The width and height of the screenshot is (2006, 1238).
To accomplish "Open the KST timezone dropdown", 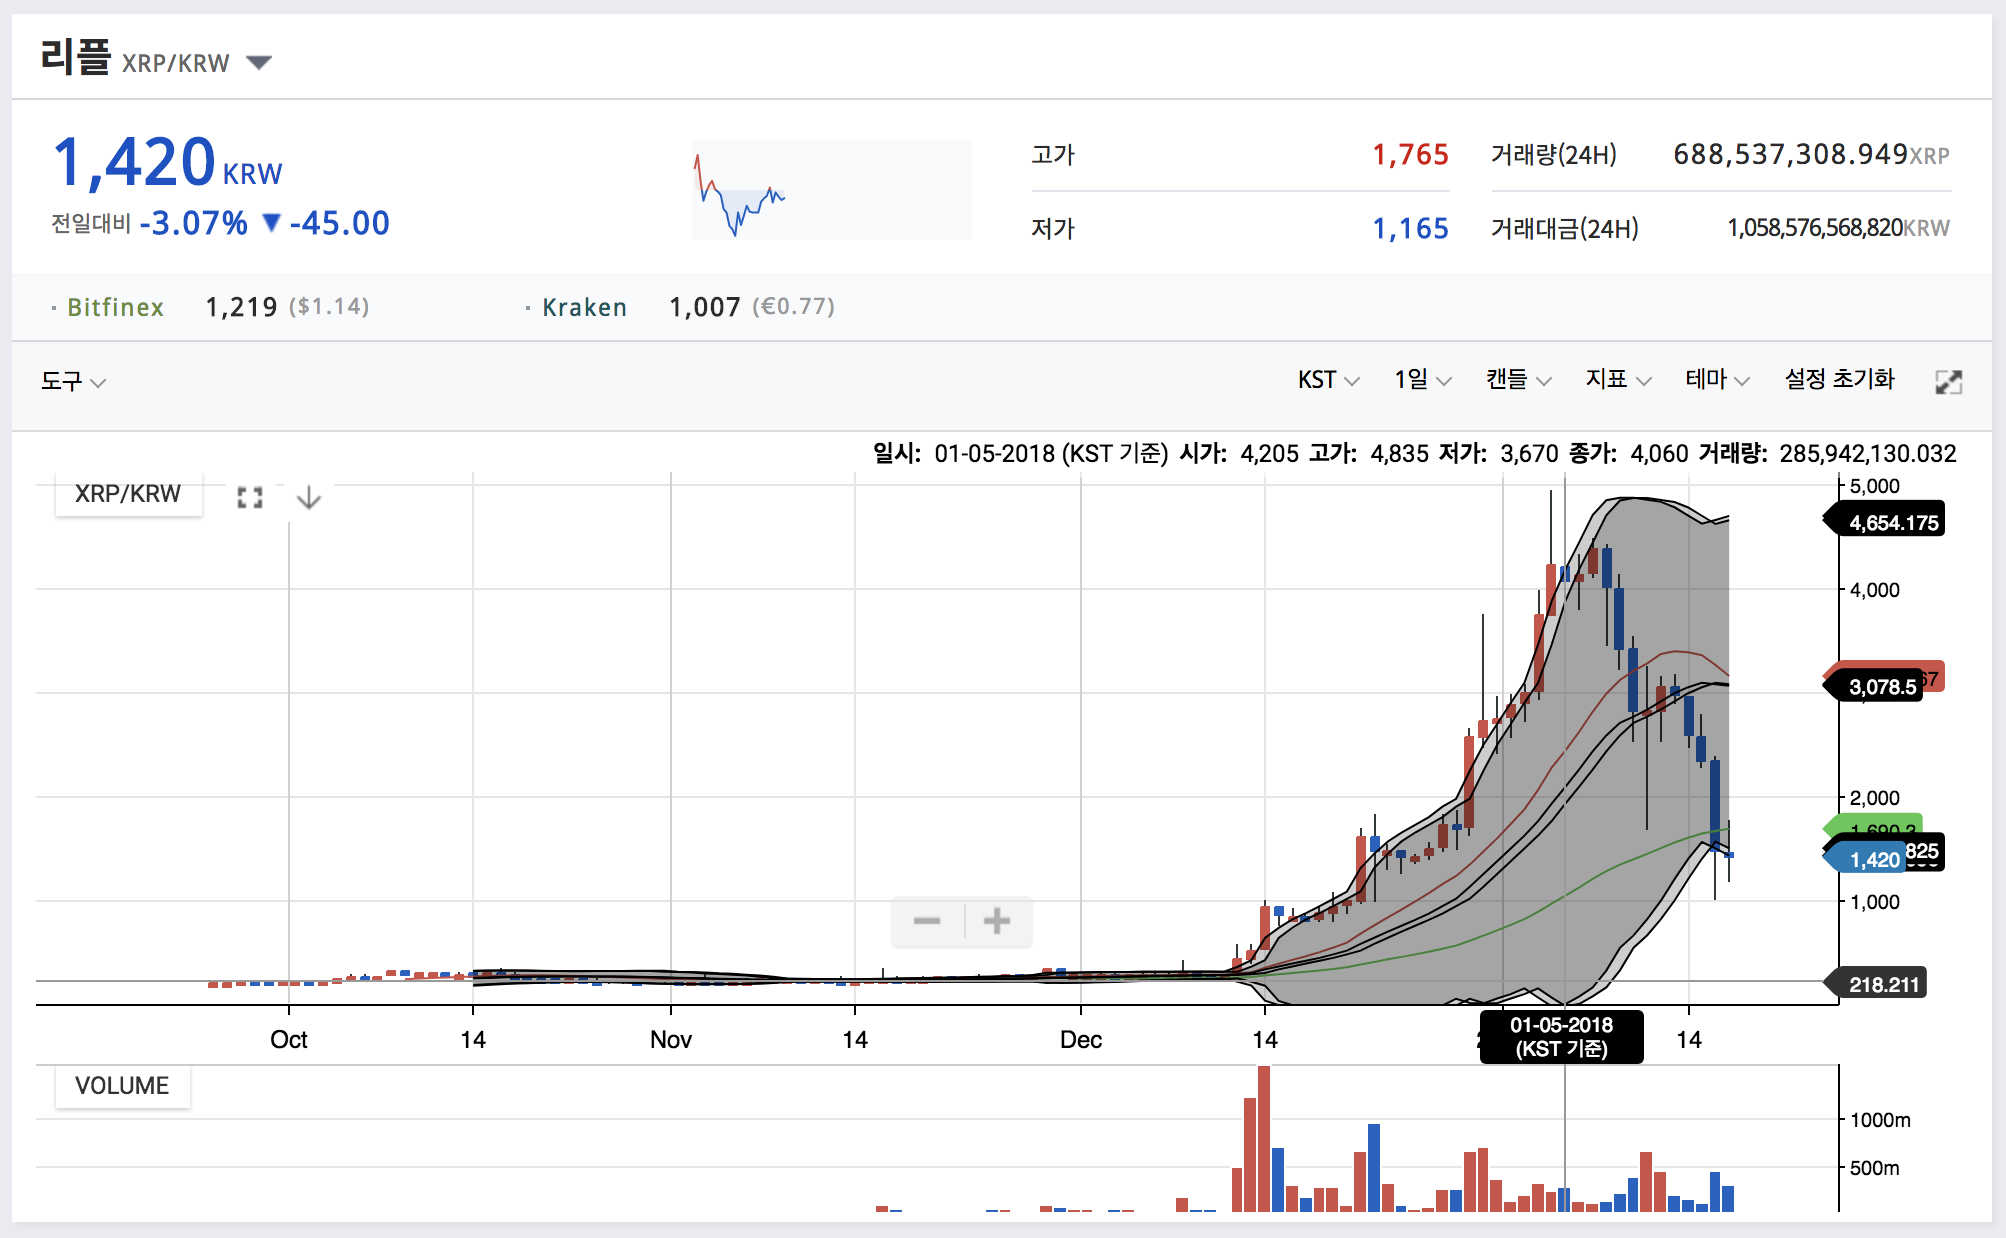I will [x=1328, y=380].
